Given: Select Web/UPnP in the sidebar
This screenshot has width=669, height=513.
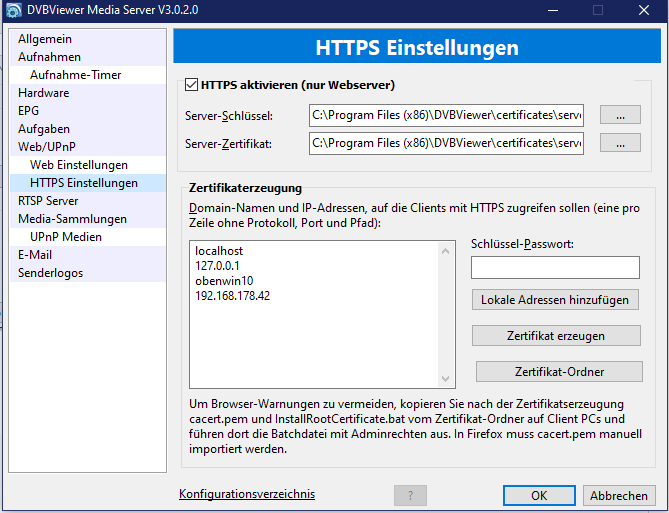Looking at the screenshot, I should point(87,147).
